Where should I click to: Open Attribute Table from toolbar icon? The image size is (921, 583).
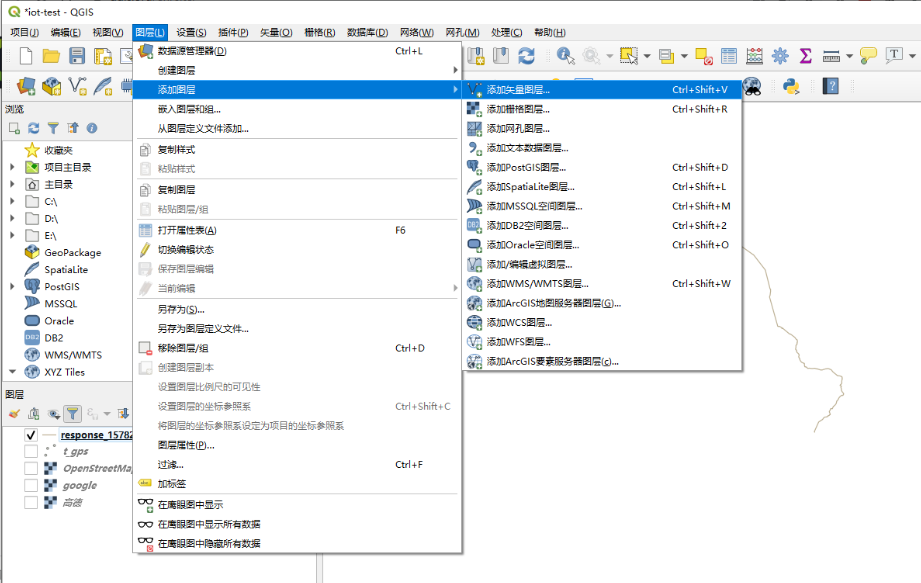729,56
